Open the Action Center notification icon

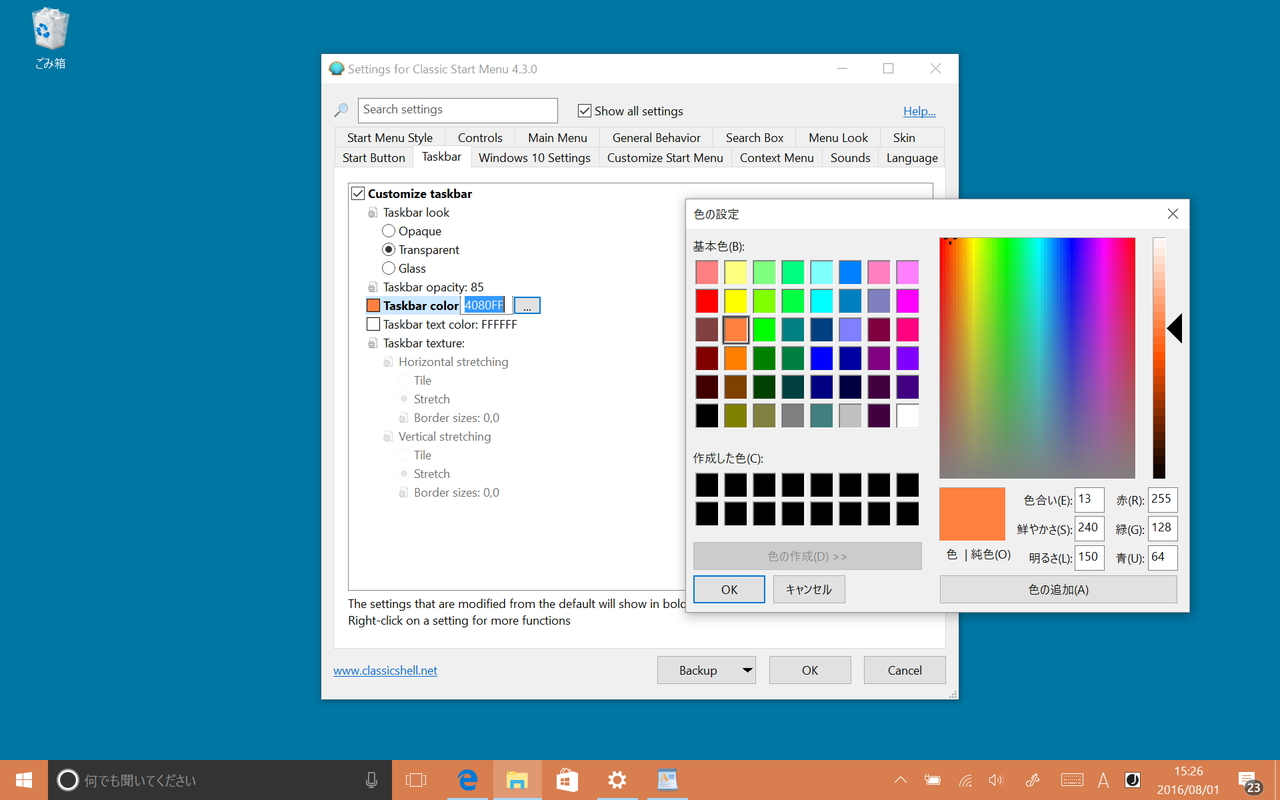pos(1248,781)
